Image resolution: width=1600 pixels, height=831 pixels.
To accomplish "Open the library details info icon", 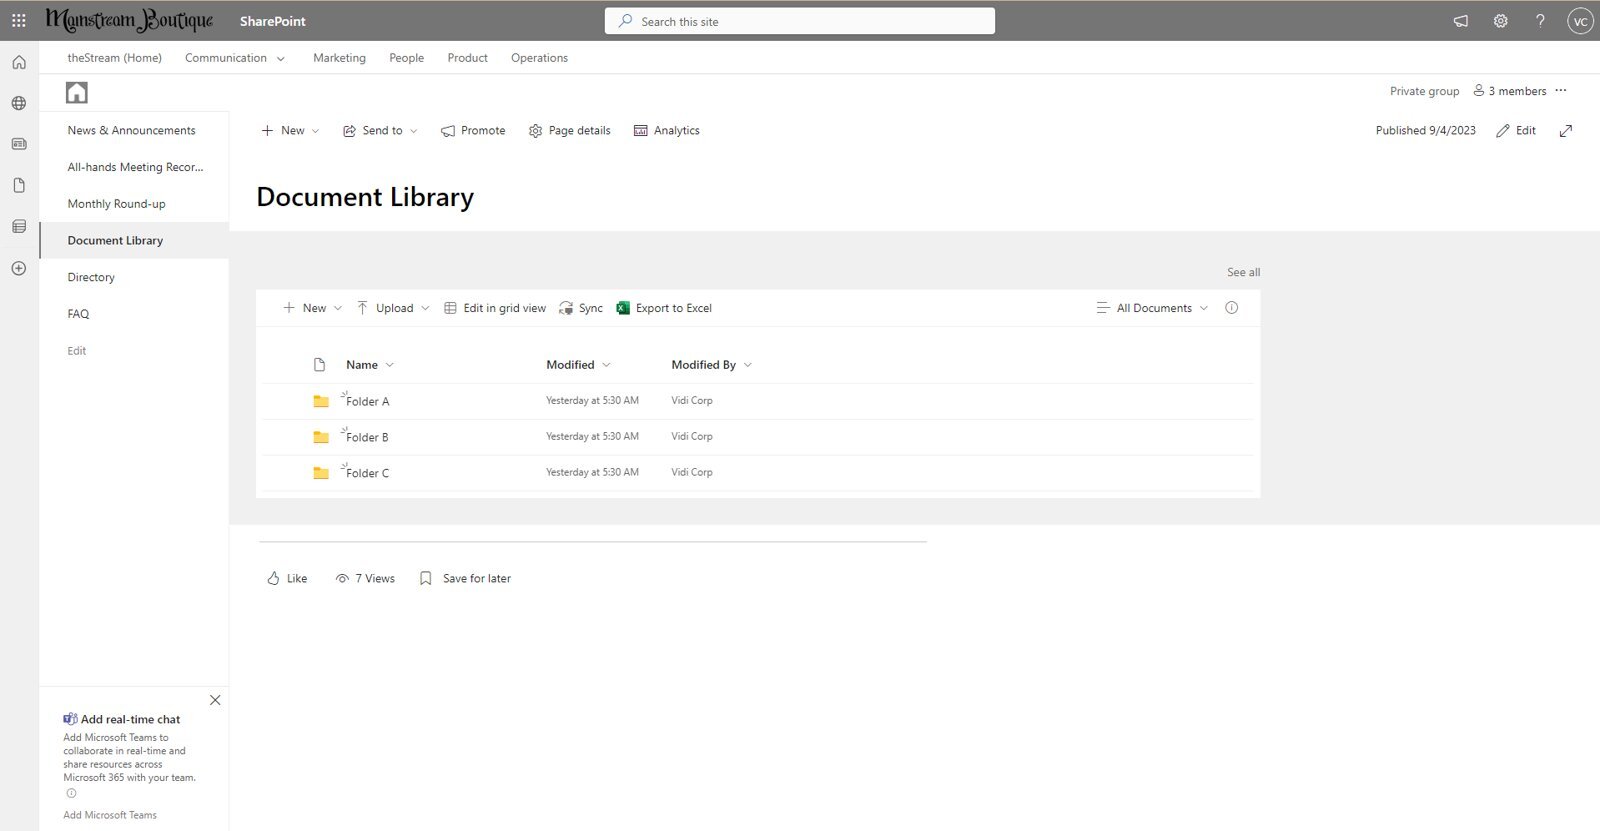I will click(x=1232, y=308).
